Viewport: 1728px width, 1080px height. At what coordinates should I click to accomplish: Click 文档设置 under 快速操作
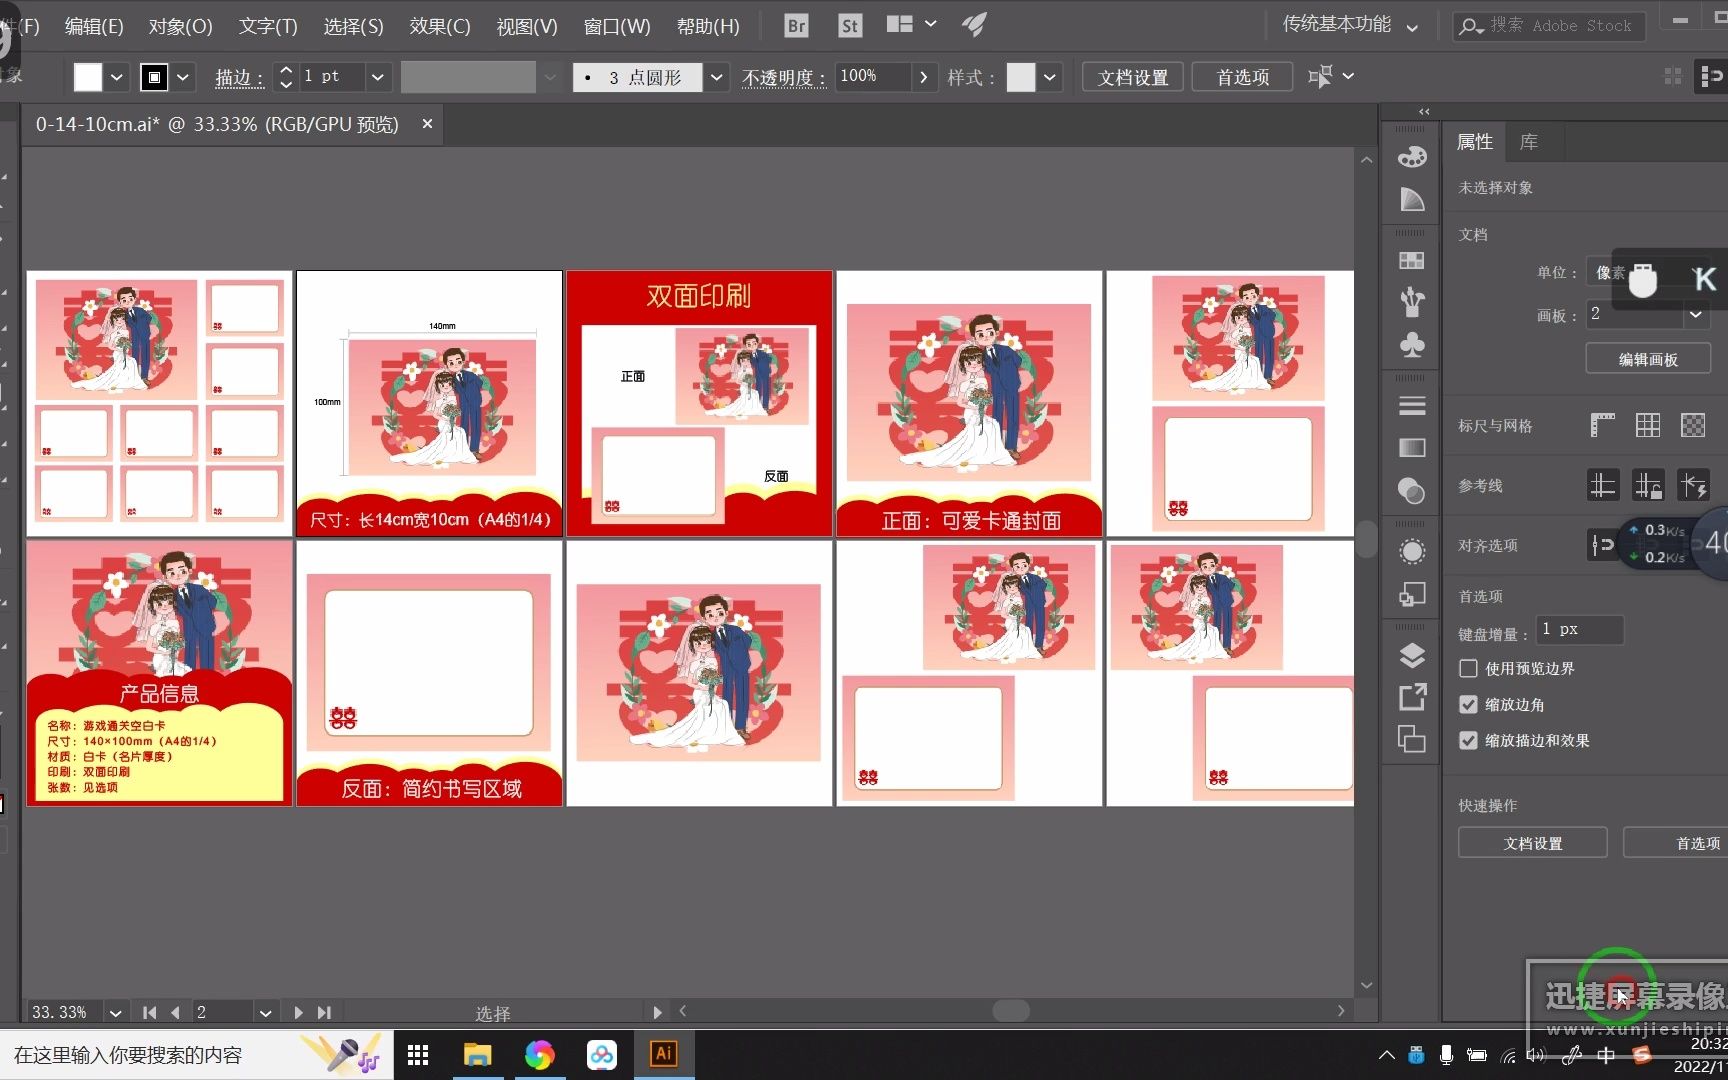click(x=1532, y=843)
